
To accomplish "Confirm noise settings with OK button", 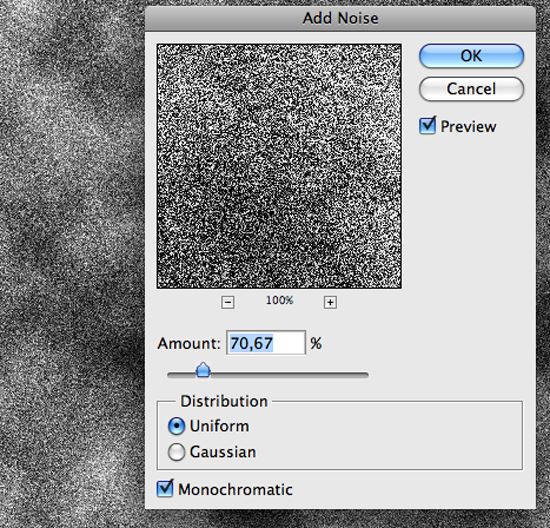I will [x=471, y=56].
